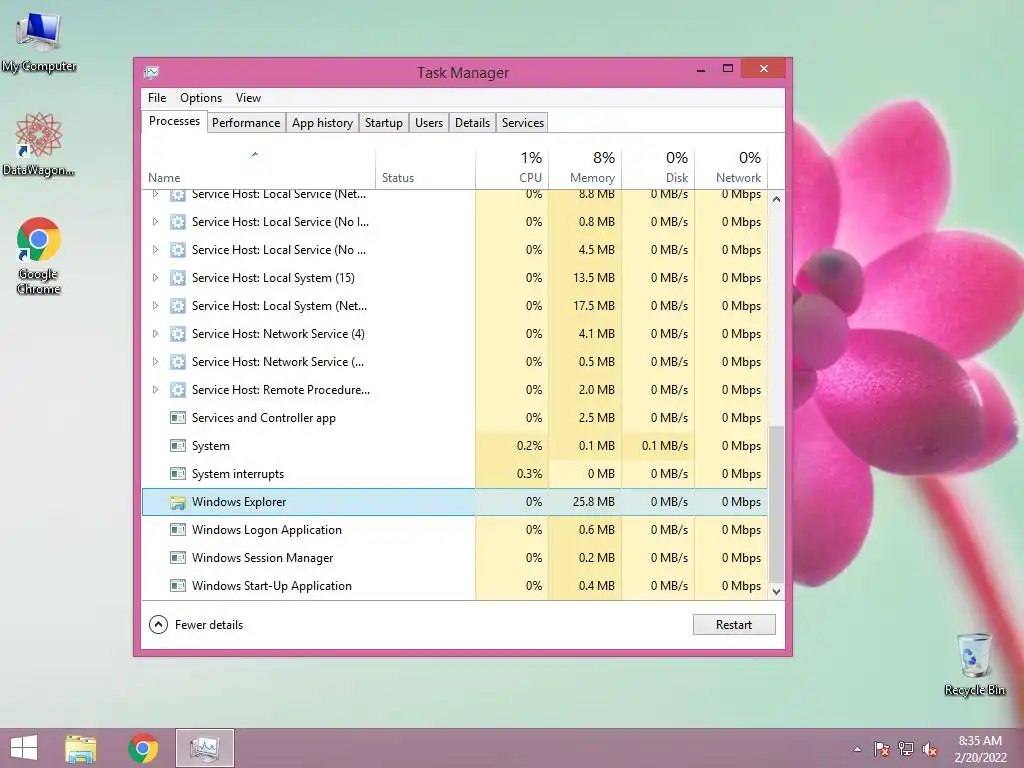Viewport: 1024px width, 768px height.
Task: Click the Action Center flag tray icon
Action: pyautogui.click(x=882, y=749)
